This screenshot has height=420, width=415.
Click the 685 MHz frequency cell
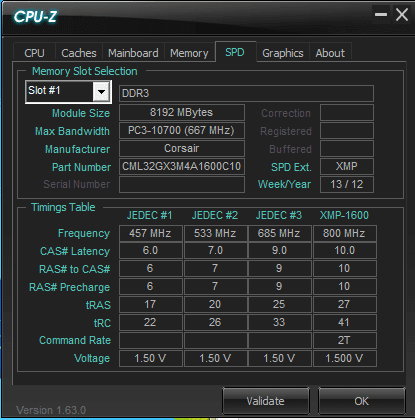pyautogui.click(x=279, y=233)
